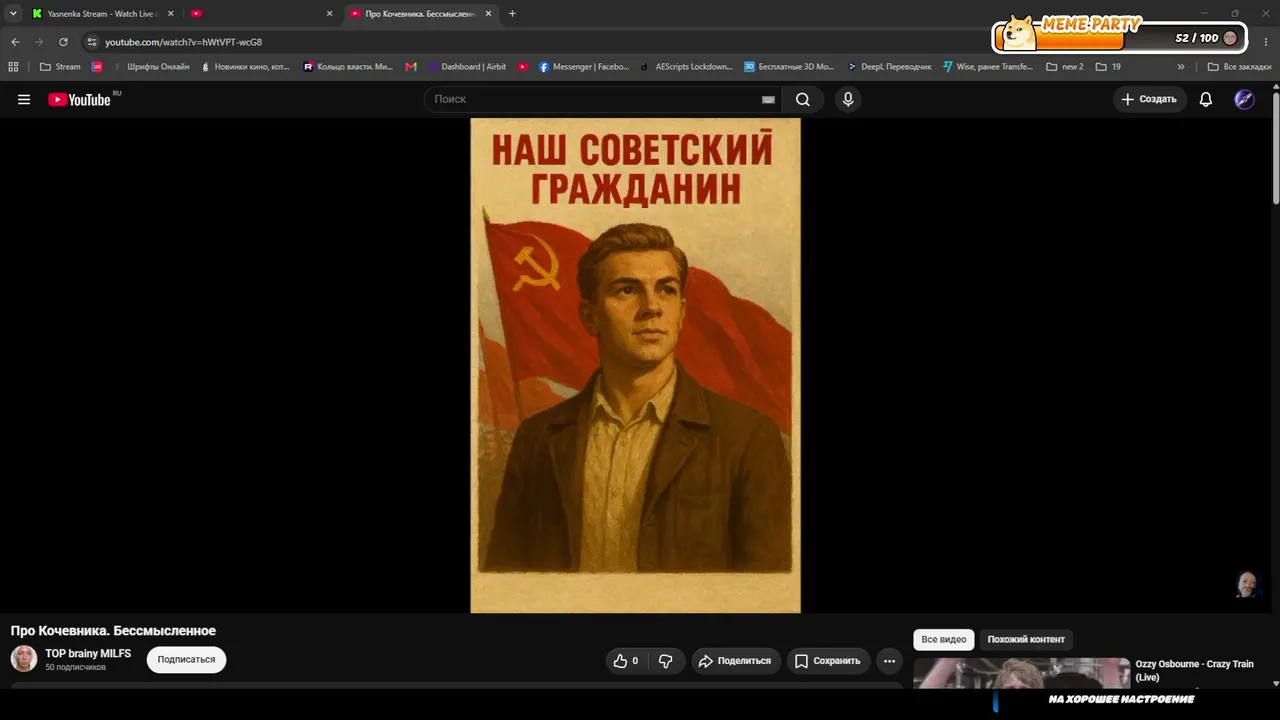Viewport: 1280px width, 720px height.
Task: Open the Dashboard | Airbit bookmark
Action: 467,67
